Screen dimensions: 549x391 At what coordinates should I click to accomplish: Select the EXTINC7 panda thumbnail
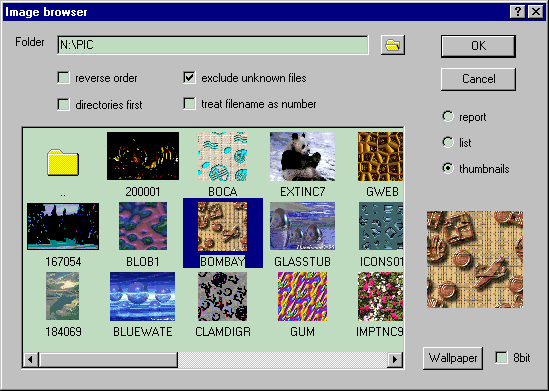[x=302, y=156]
